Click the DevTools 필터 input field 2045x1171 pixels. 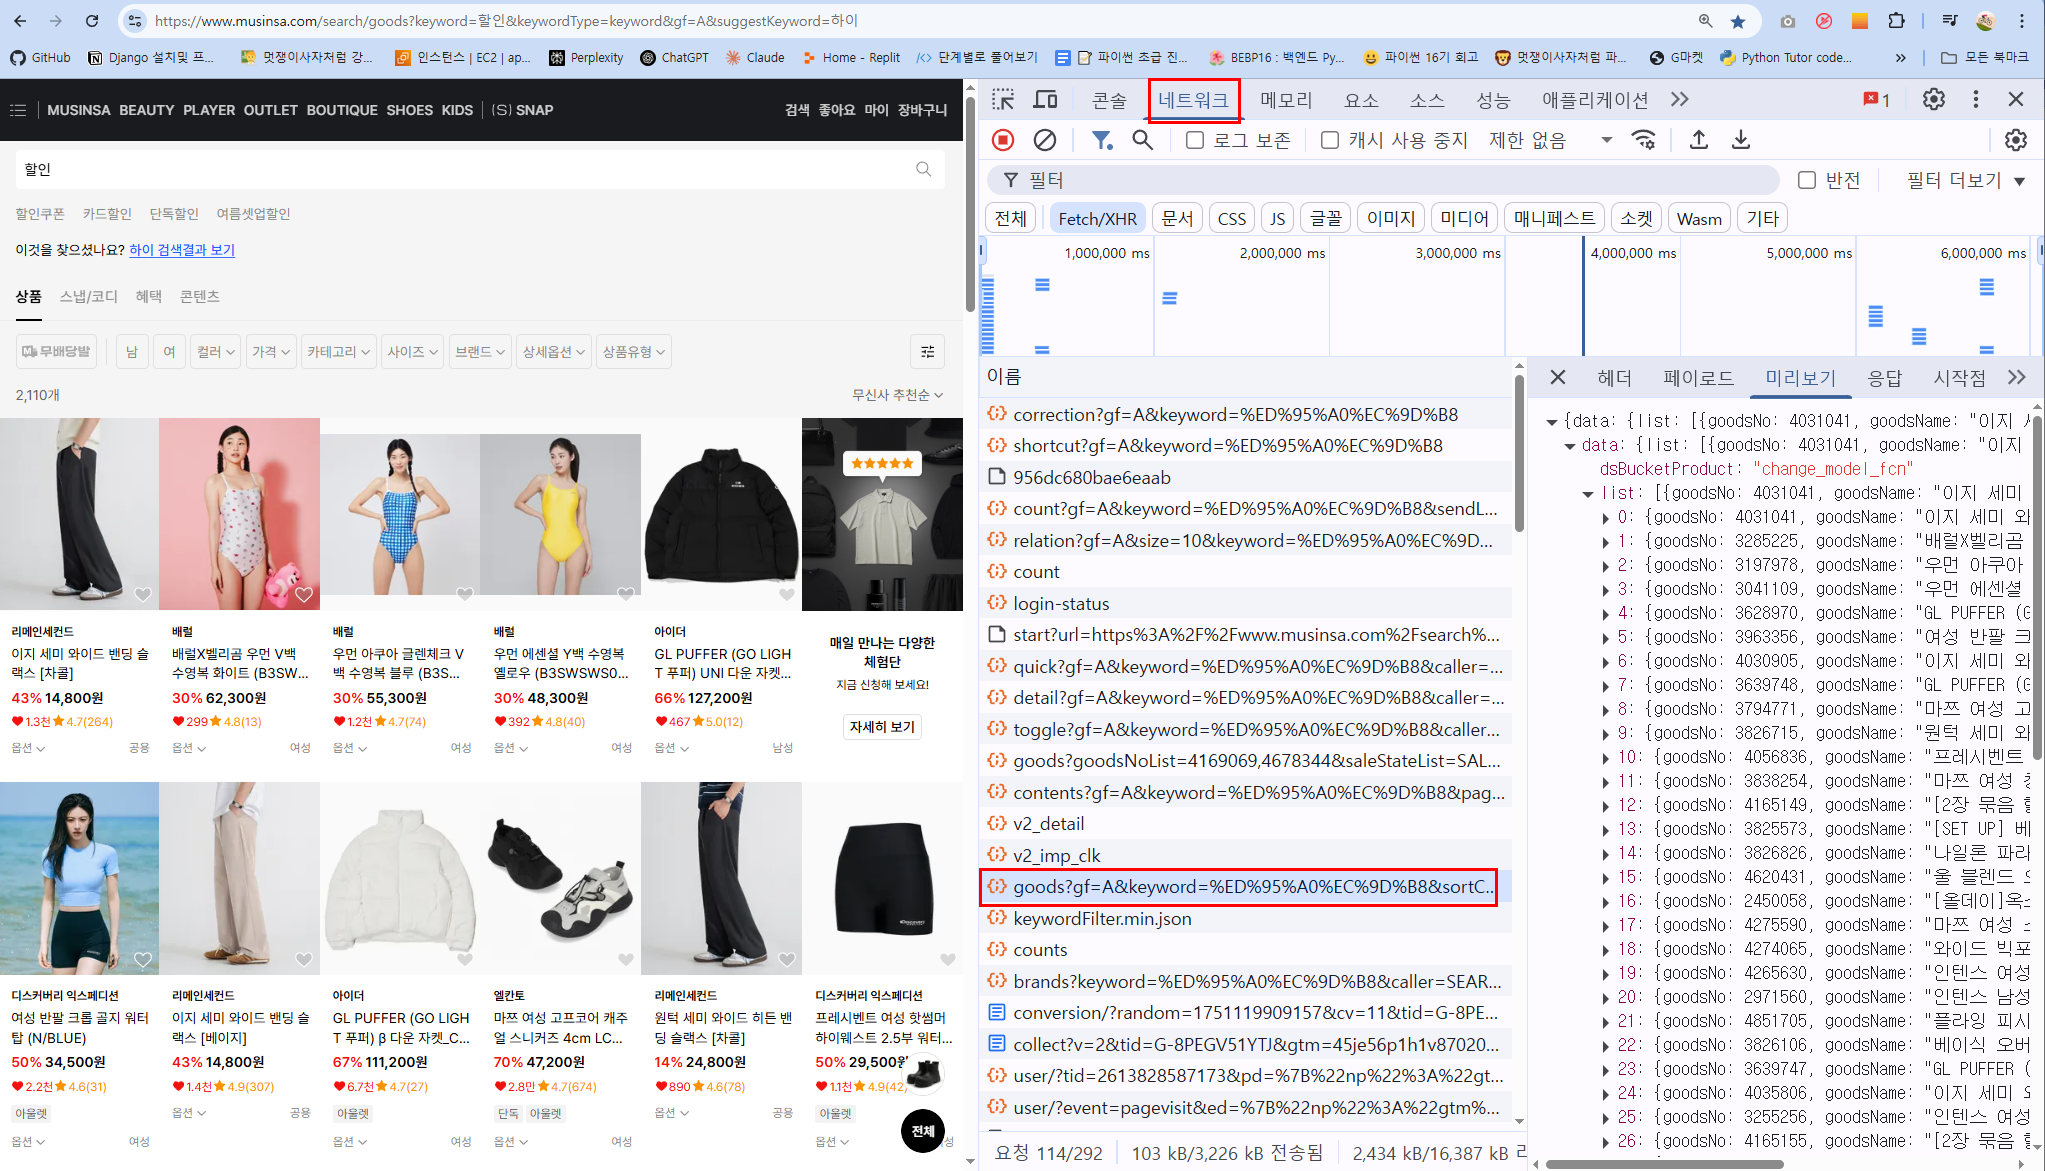point(1384,180)
